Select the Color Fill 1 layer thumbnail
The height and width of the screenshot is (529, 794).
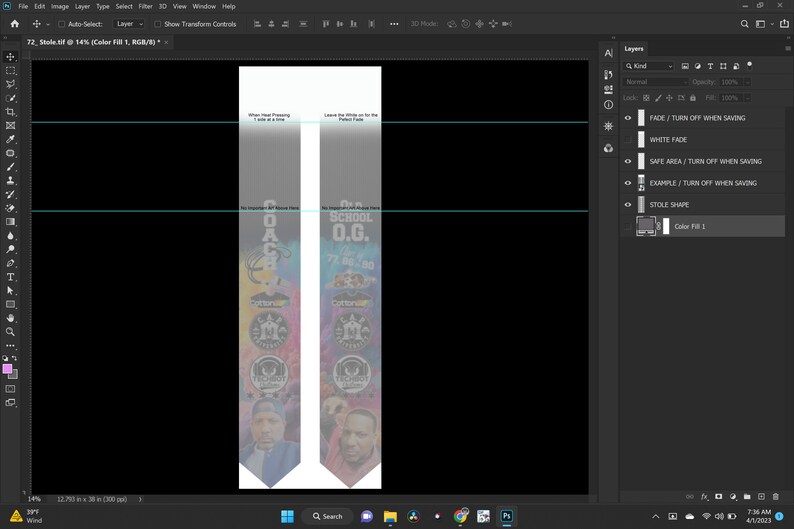tap(646, 226)
